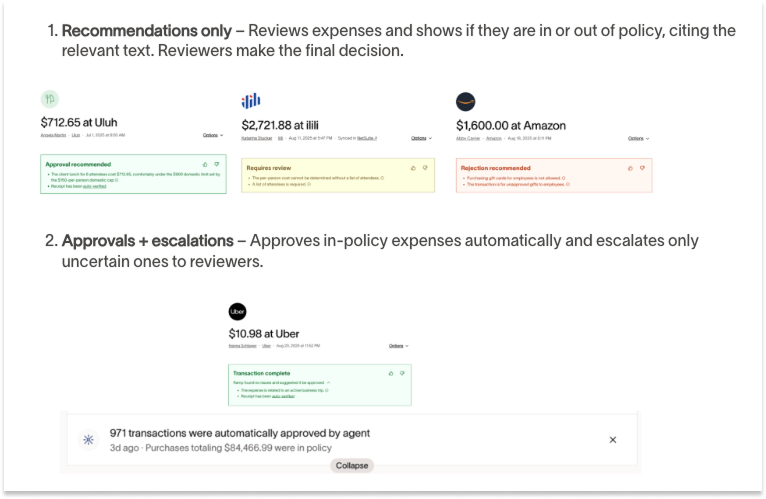
Task: Collapse the Ramp found no issues details
Action: (328, 383)
